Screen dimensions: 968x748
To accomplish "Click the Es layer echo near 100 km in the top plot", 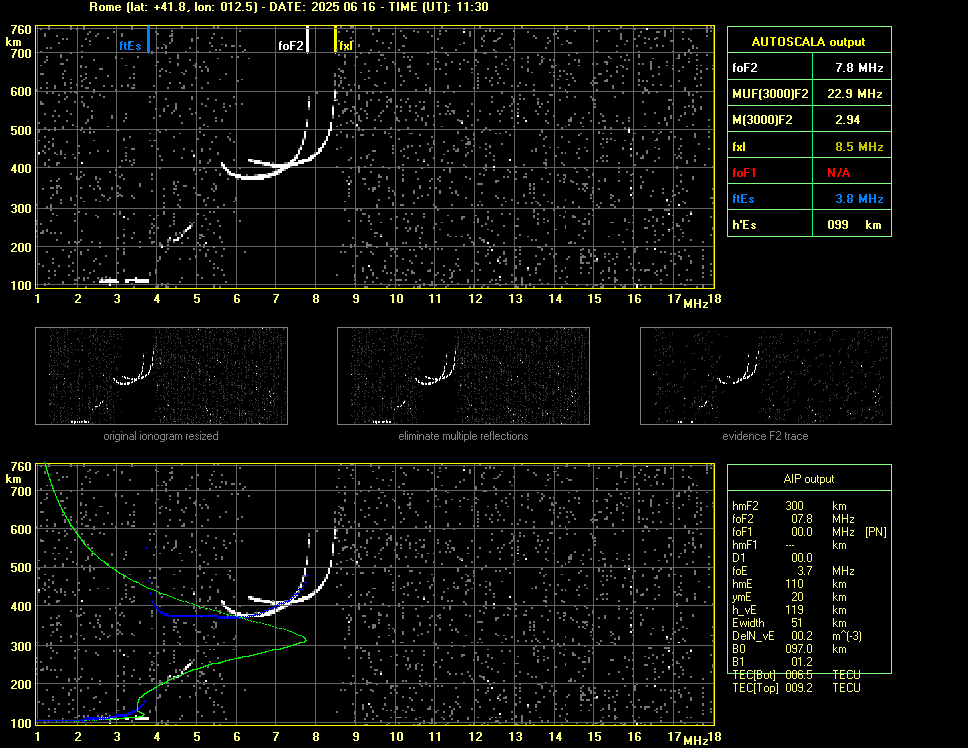I will (x=125, y=281).
